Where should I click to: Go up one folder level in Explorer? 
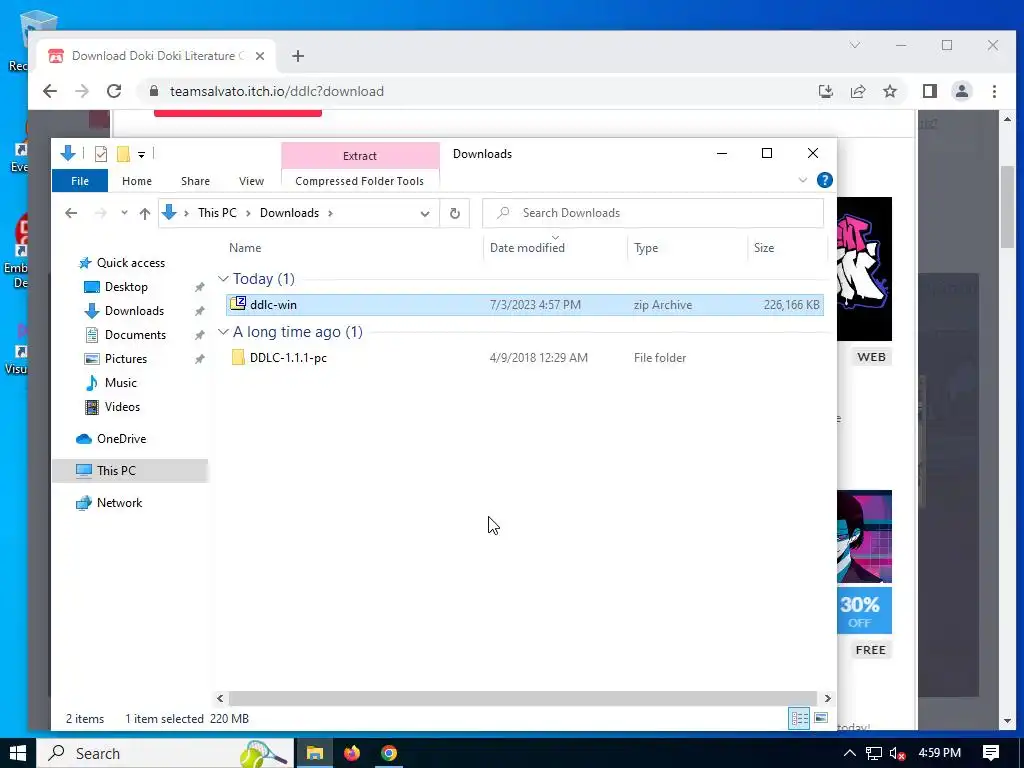(145, 213)
